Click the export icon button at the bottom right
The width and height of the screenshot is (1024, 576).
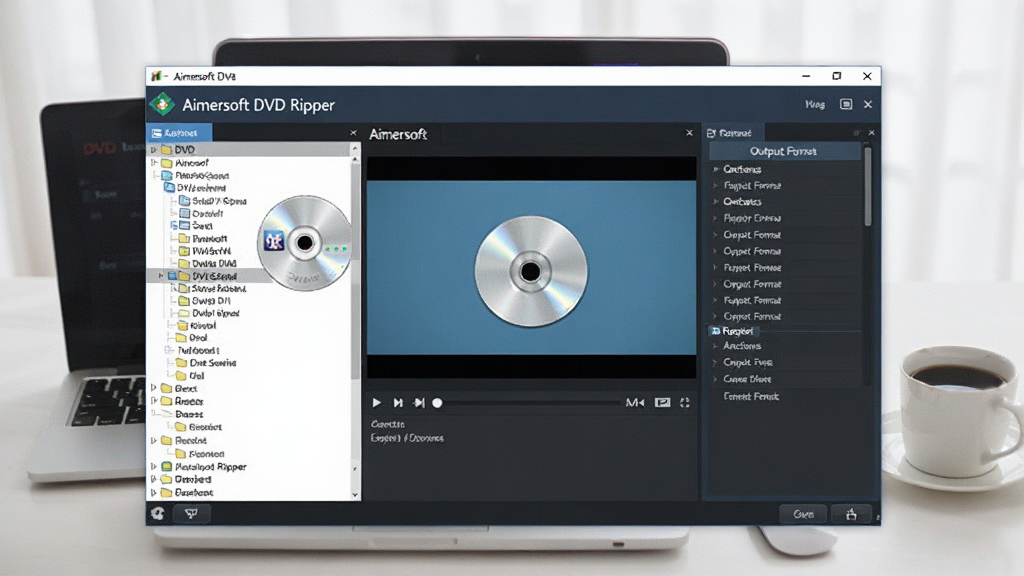(x=852, y=515)
